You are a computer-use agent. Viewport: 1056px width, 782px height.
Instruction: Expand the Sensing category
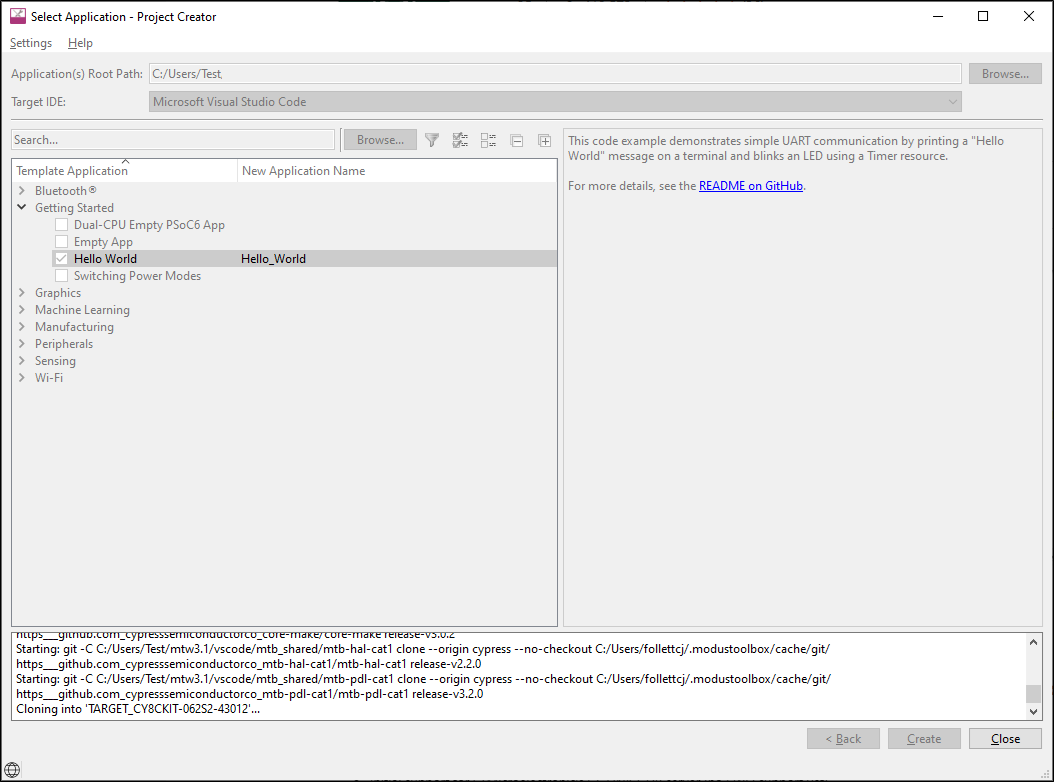pos(22,360)
